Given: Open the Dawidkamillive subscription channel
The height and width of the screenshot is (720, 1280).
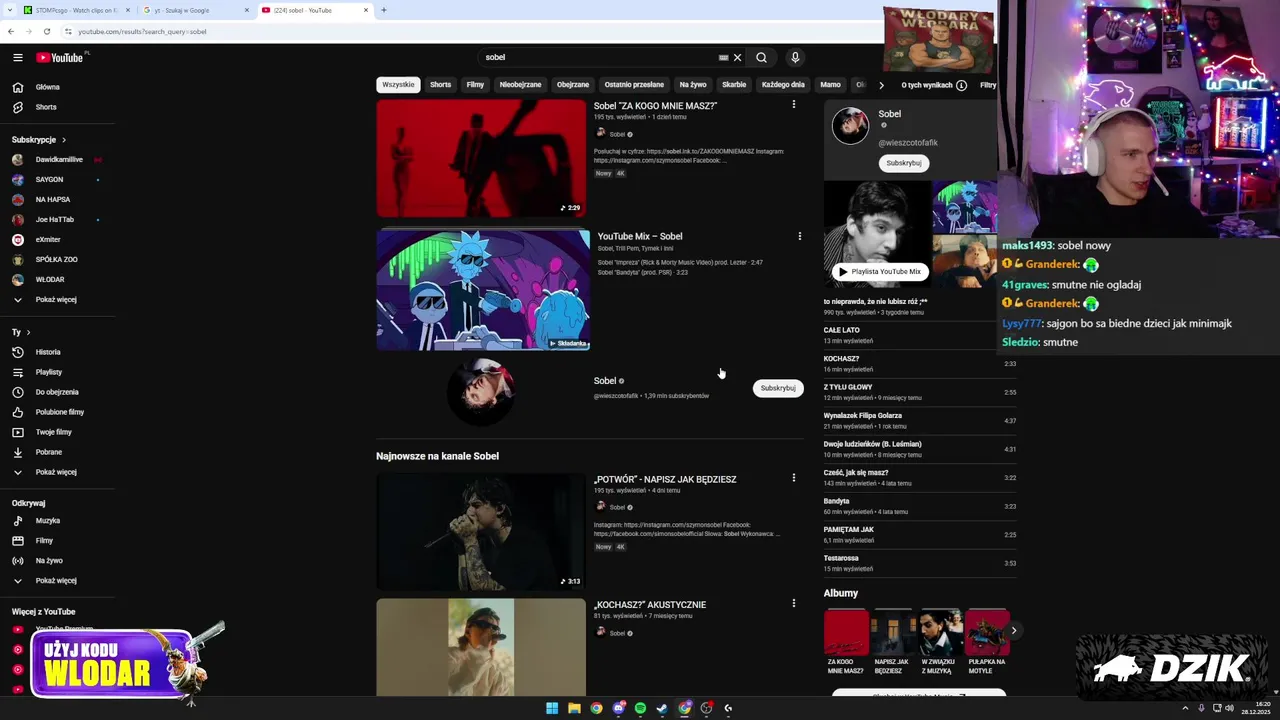Looking at the screenshot, I should (60, 160).
